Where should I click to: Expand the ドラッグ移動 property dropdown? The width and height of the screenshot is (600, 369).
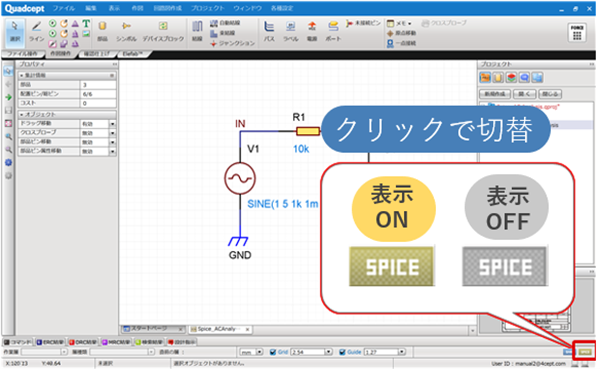coord(112,124)
